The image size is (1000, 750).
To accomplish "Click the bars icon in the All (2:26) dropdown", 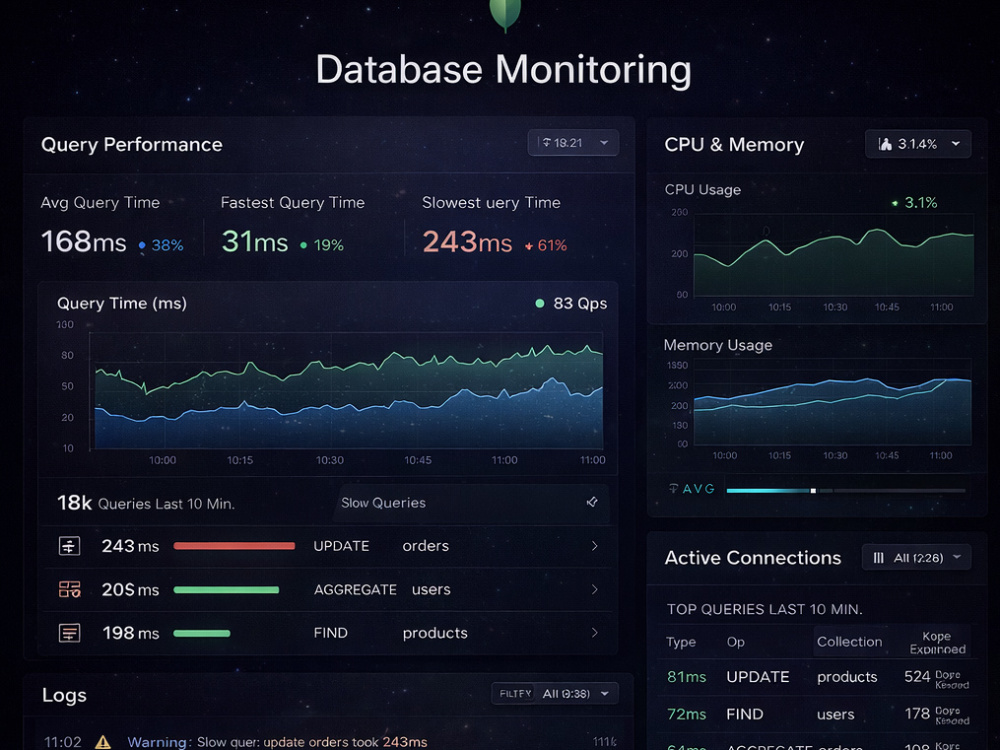I will (x=878, y=558).
